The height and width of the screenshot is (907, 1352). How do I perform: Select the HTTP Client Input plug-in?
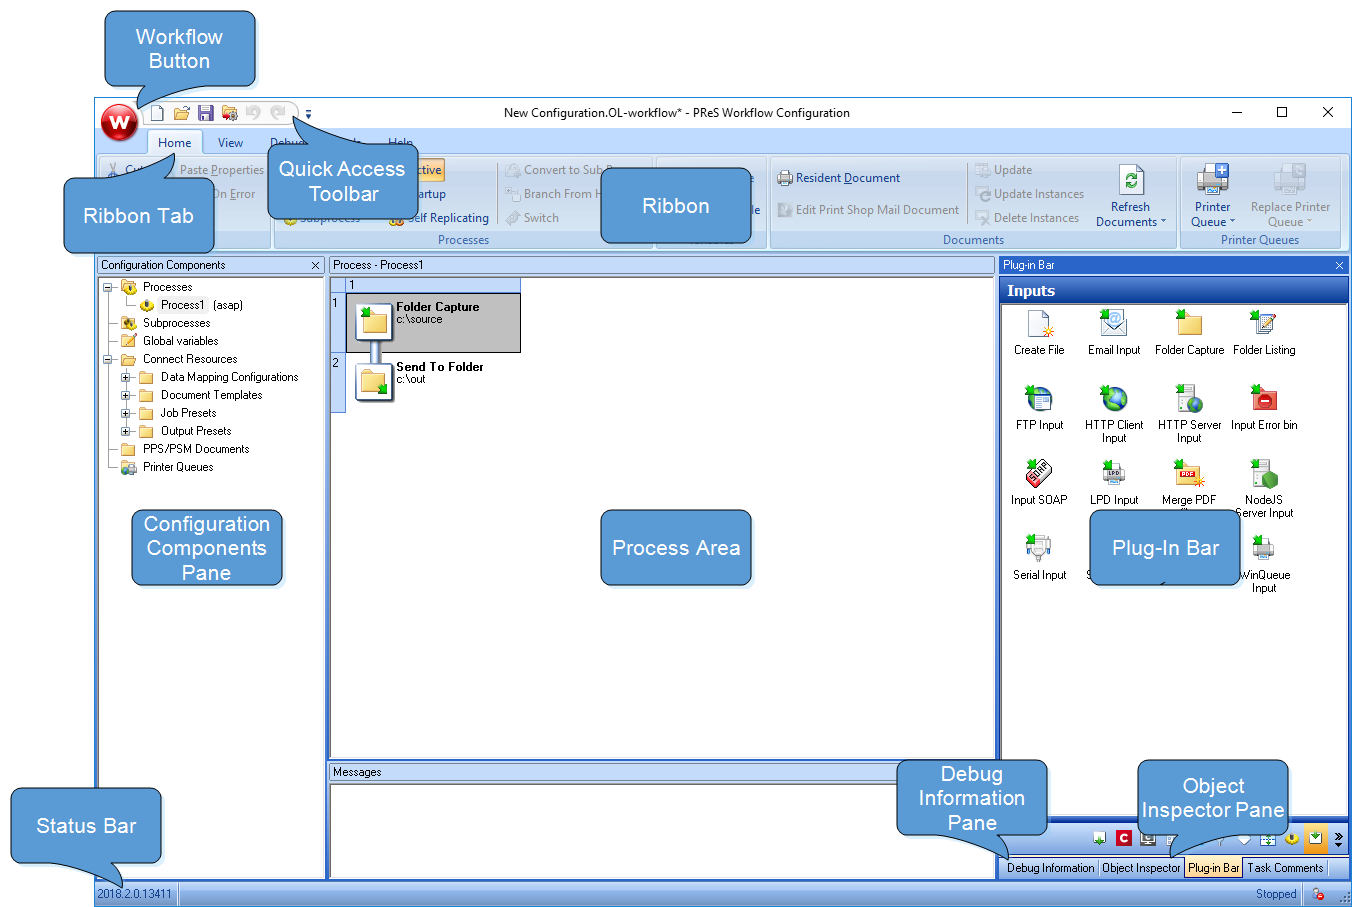[x=1114, y=414]
